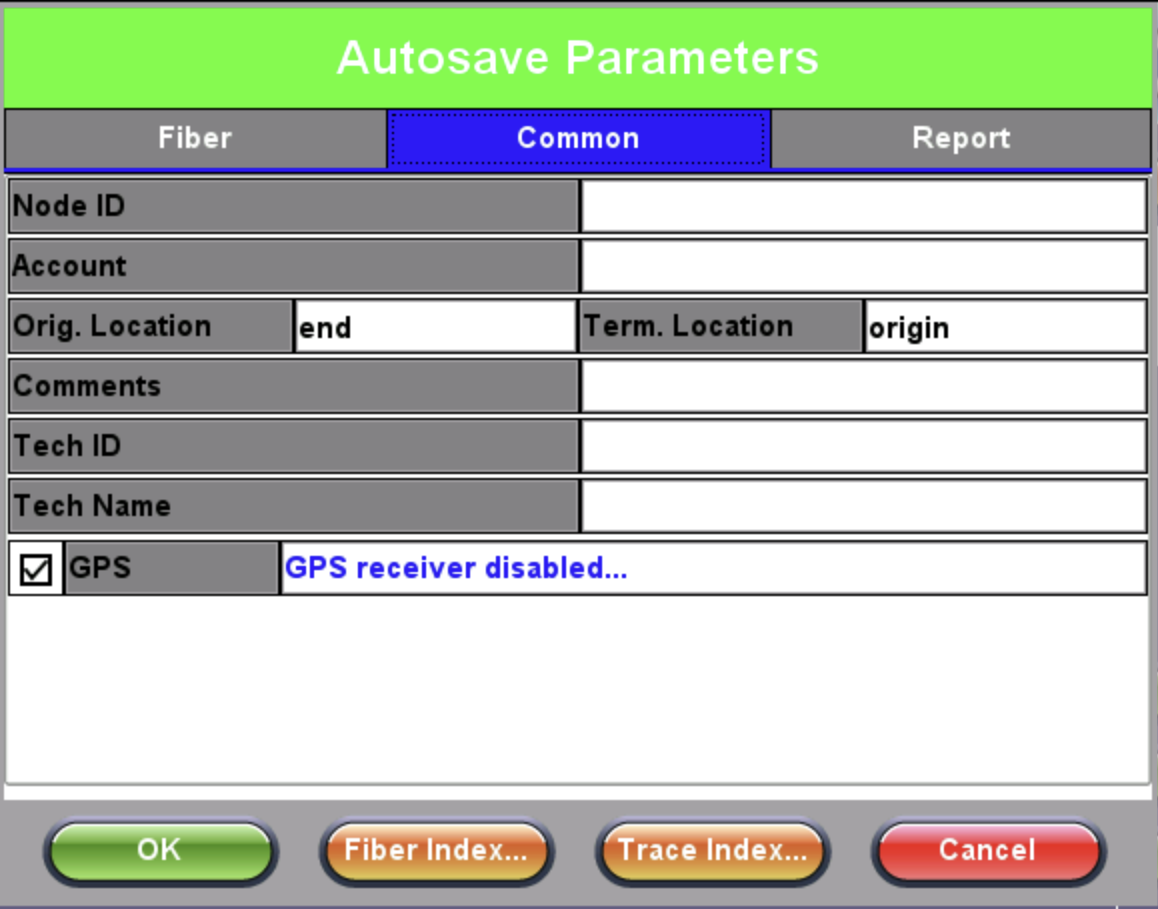Click the Tech Name label

[x=293, y=506]
